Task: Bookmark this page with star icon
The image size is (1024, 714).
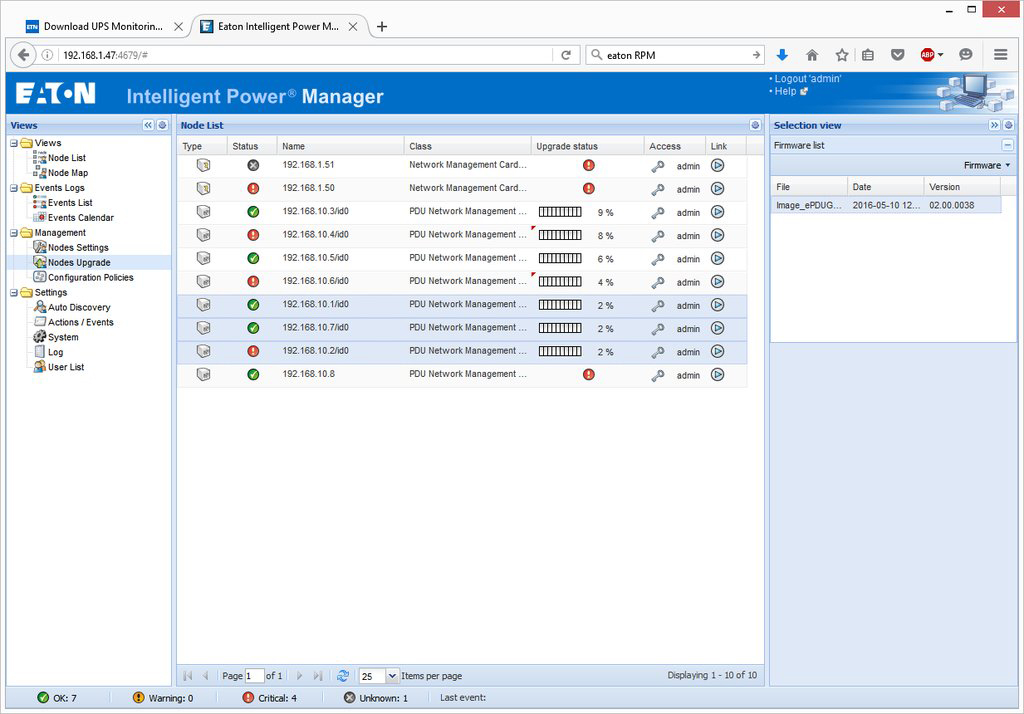Action: coord(842,55)
